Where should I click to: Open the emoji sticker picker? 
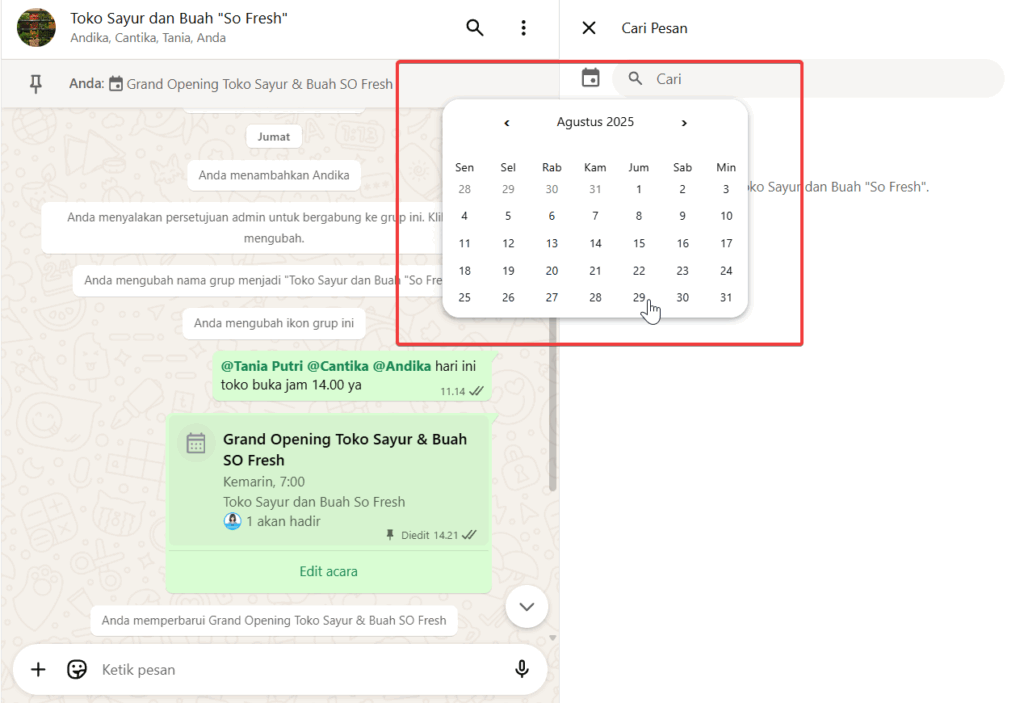(77, 669)
